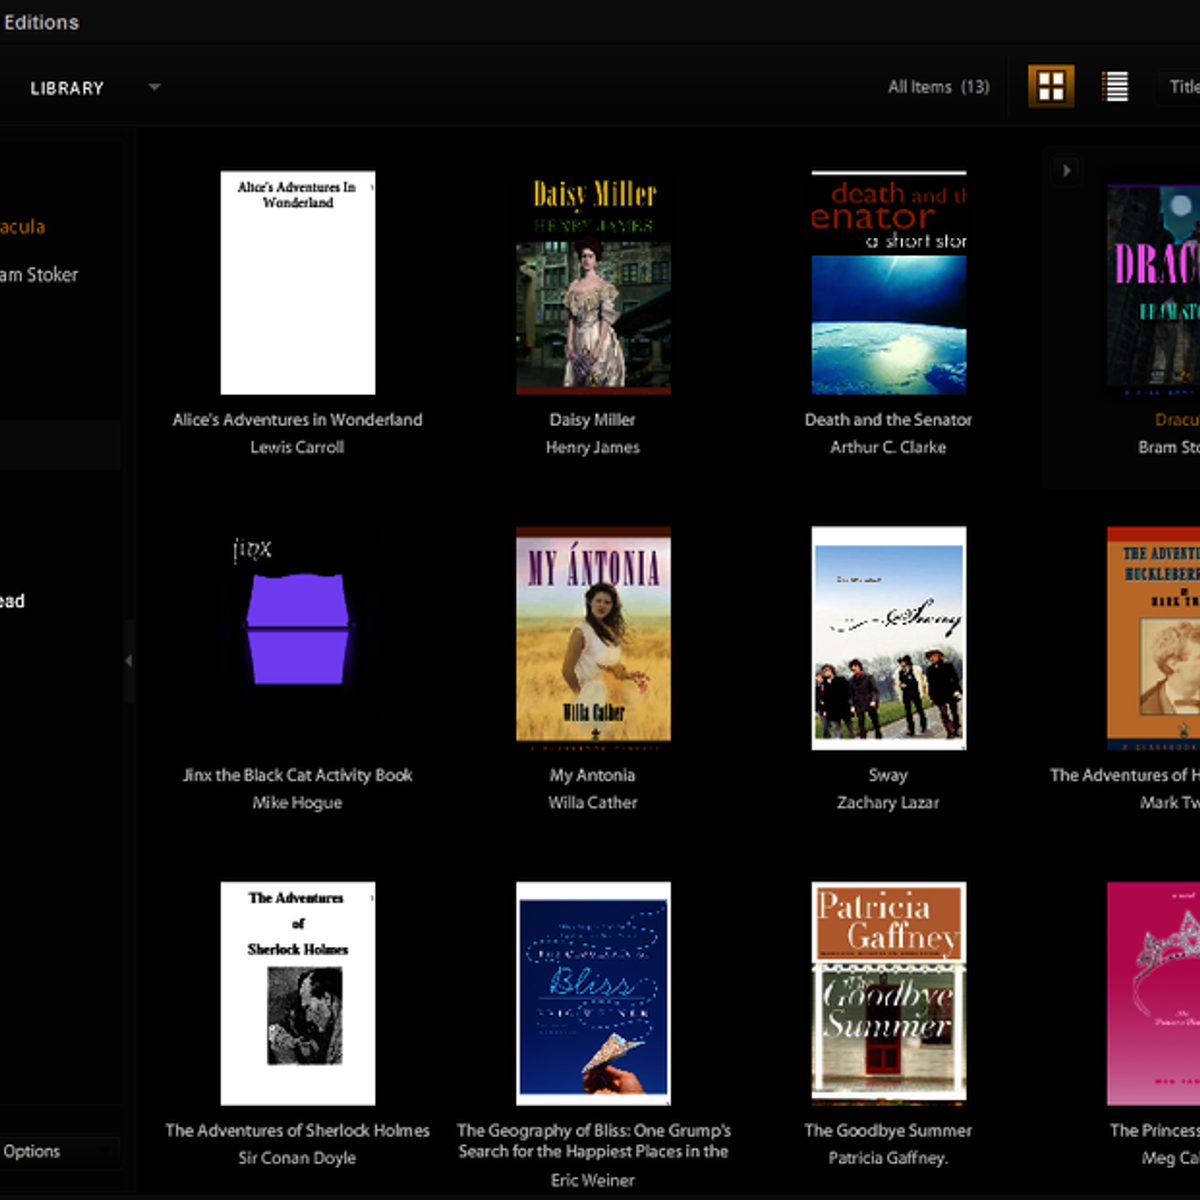Viewport: 1200px width, 1200px height.
Task: Switch to grid view layout
Action: click(x=1051, y=86)
